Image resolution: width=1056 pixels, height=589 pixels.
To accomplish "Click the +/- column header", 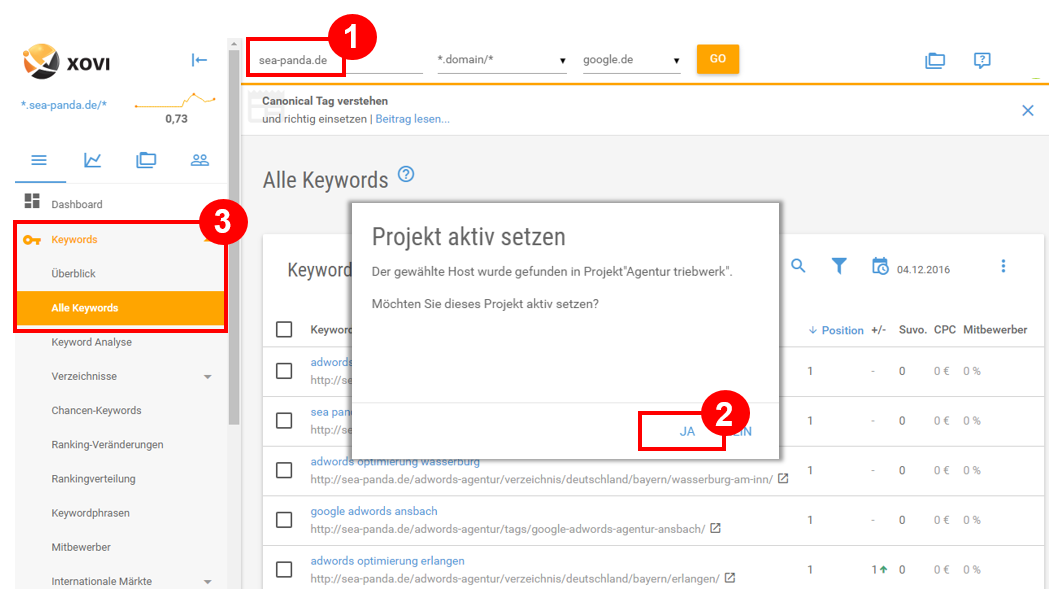I will [878, 330].
